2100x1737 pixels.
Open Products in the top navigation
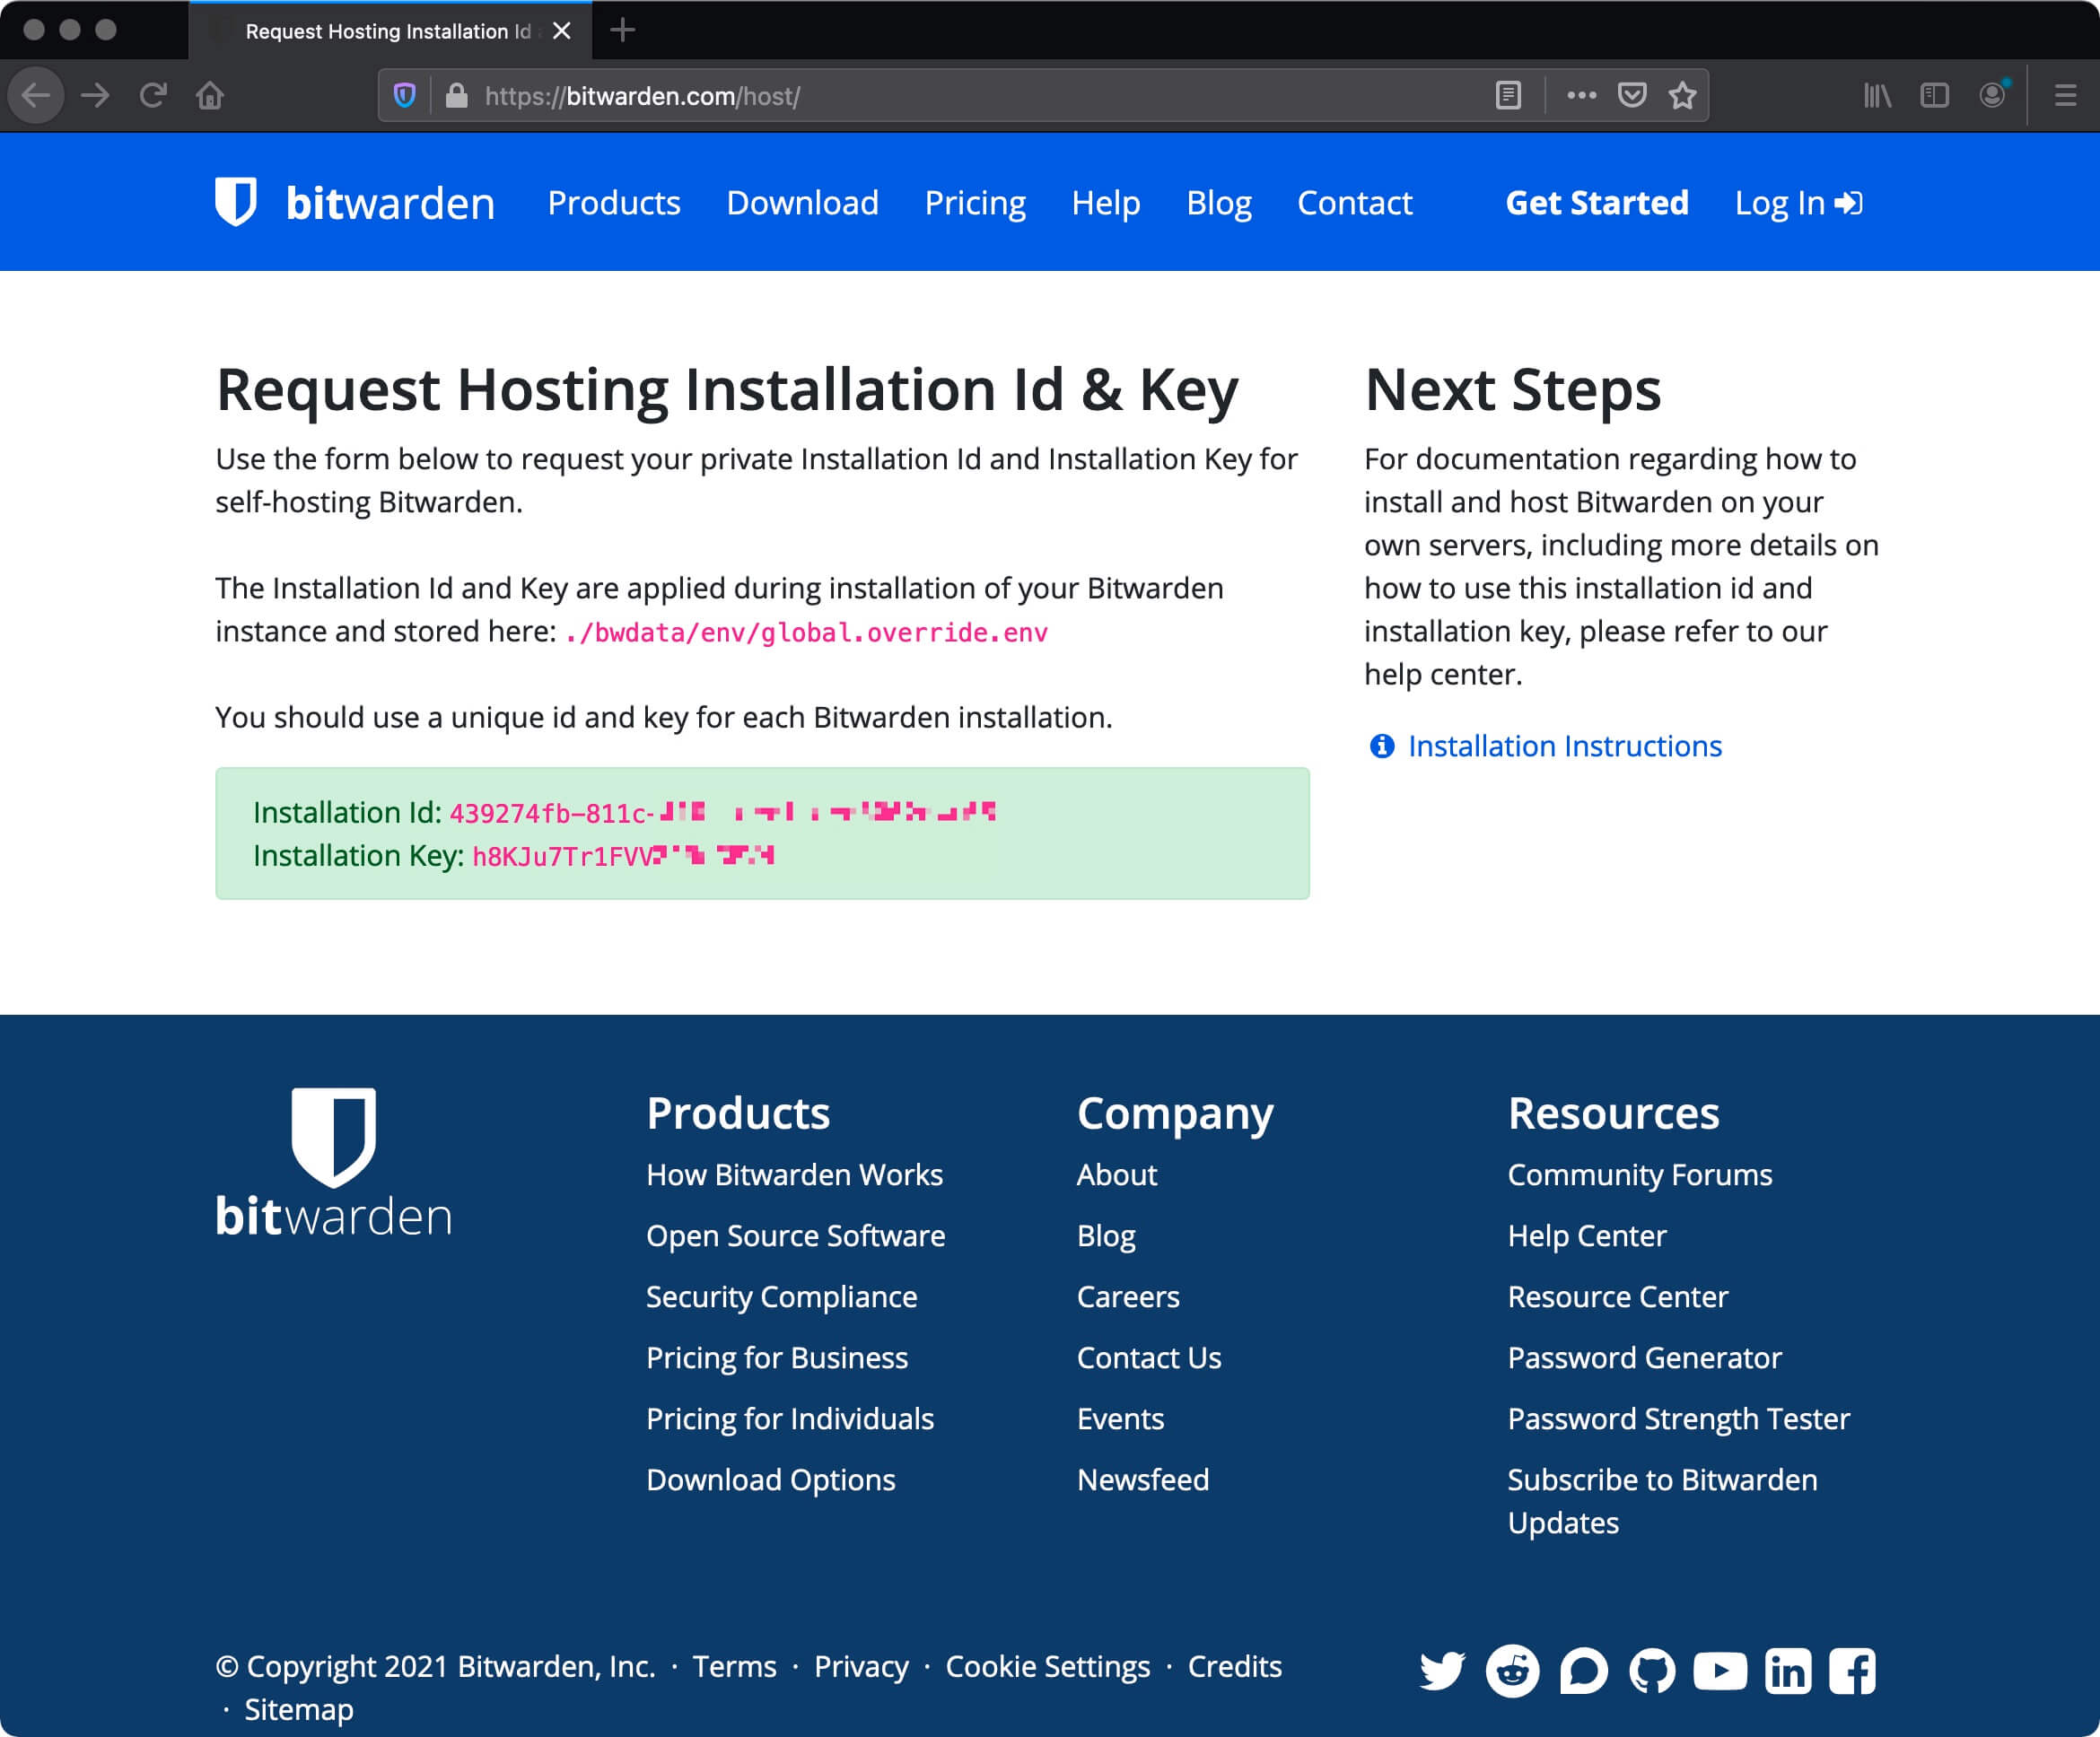coord(614,203)
